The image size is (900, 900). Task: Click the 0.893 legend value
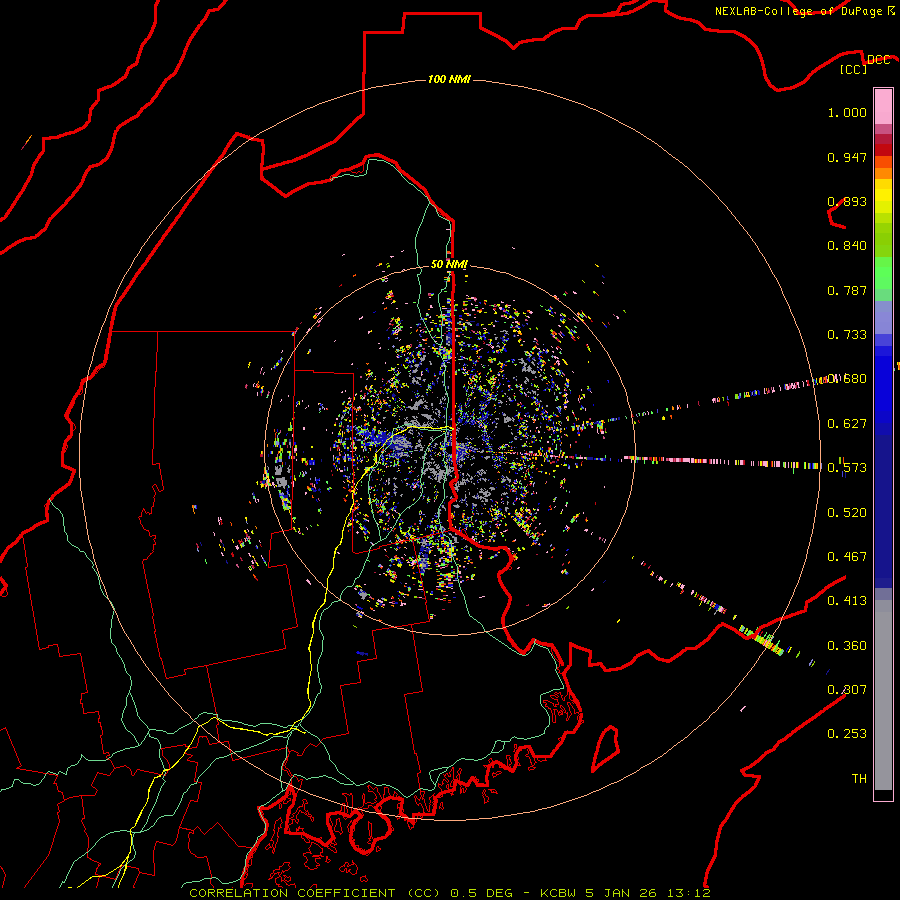(x=847, y=201)
